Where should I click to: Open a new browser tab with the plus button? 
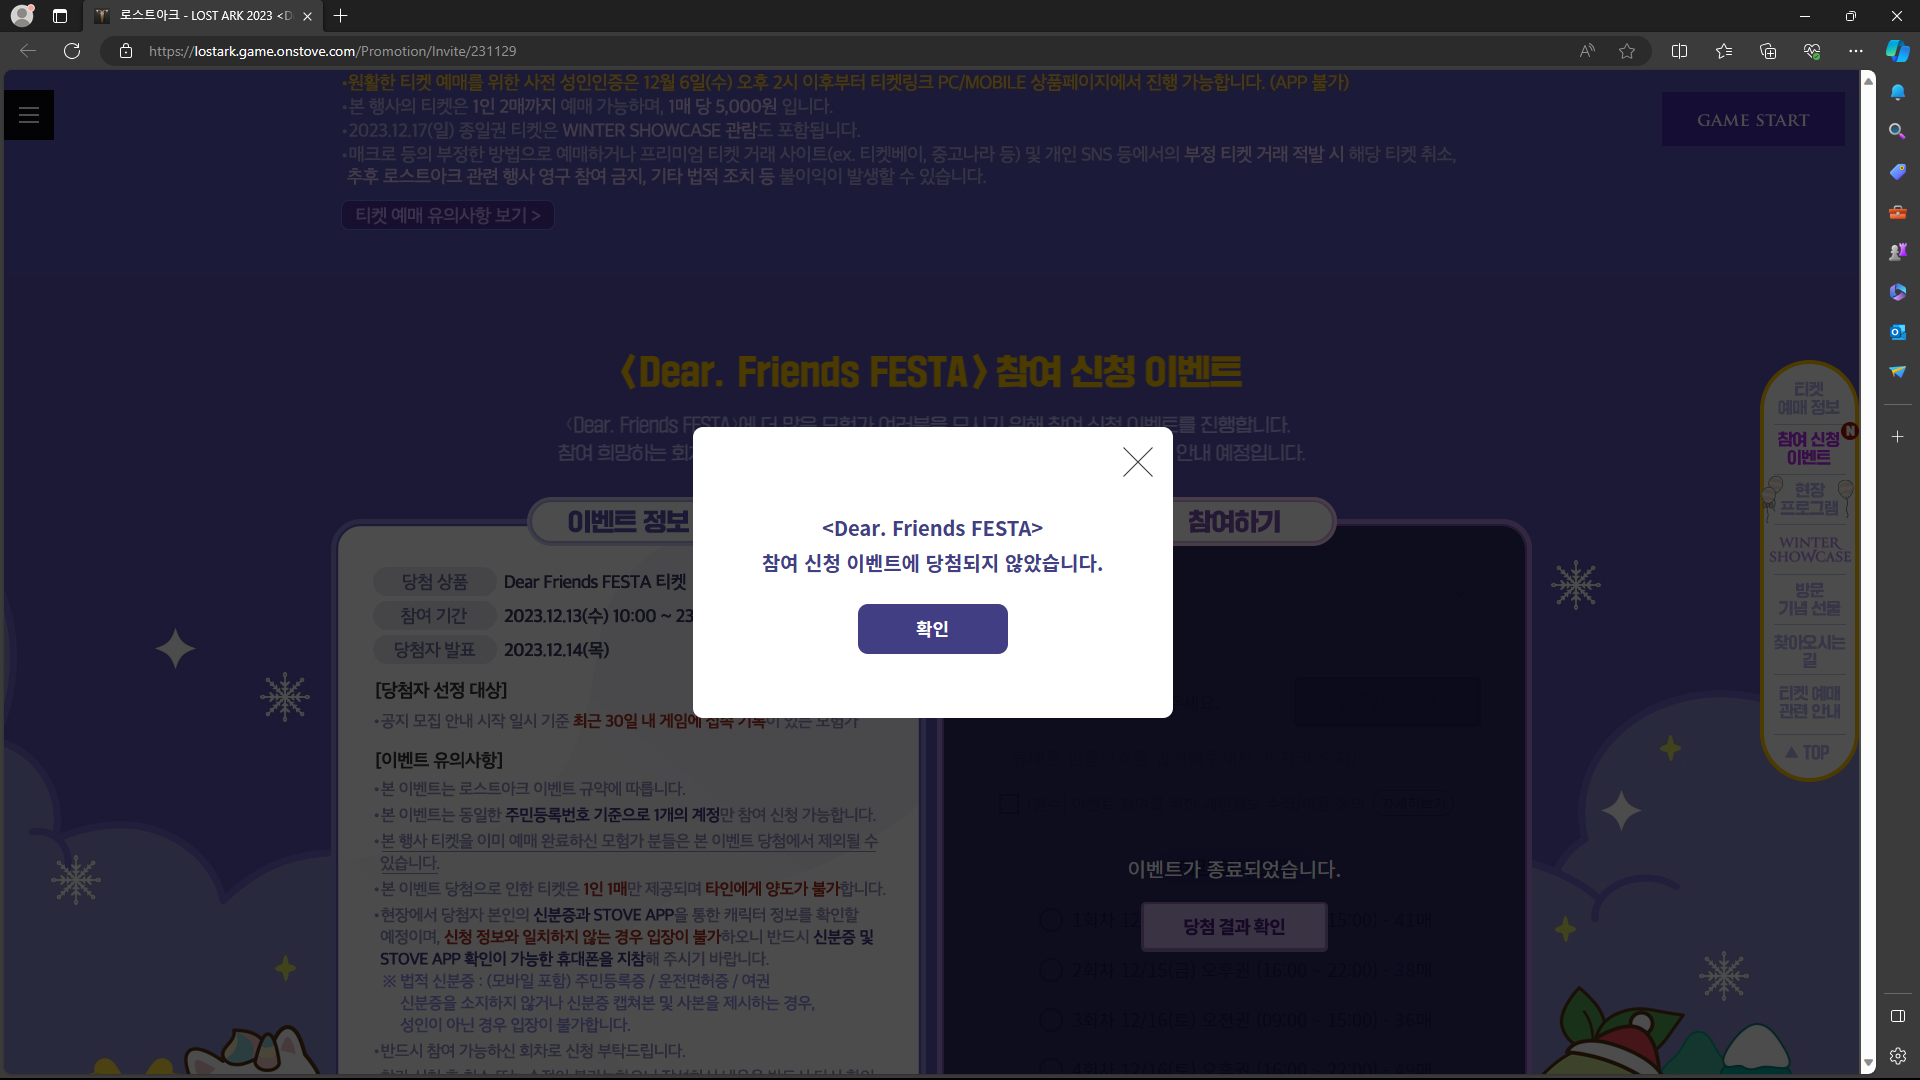tap(340, 16)
